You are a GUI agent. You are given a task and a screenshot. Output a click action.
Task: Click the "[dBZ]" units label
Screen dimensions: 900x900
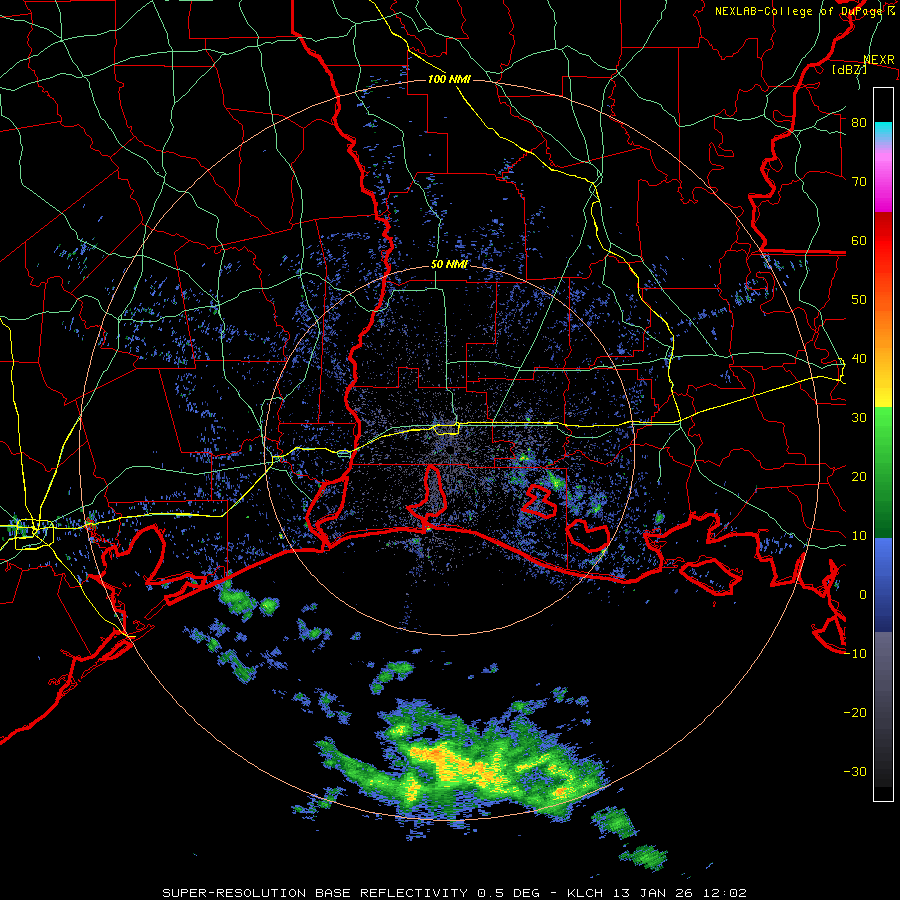849,69
